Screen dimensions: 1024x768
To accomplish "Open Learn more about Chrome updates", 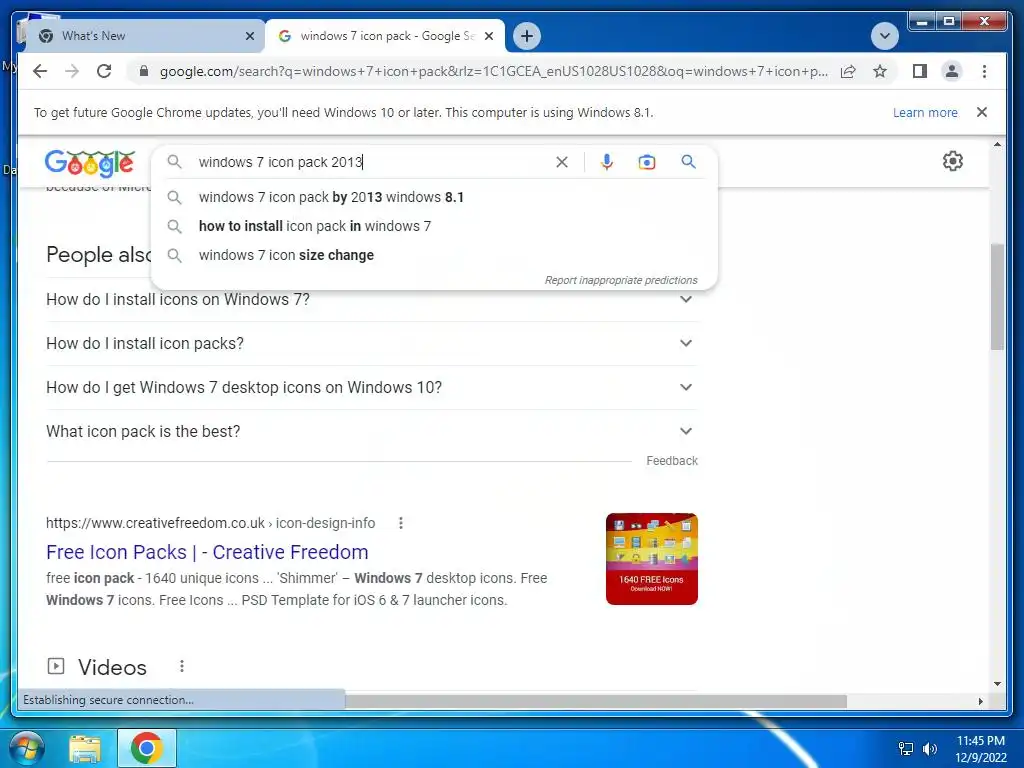I will (x=925, y=112).
